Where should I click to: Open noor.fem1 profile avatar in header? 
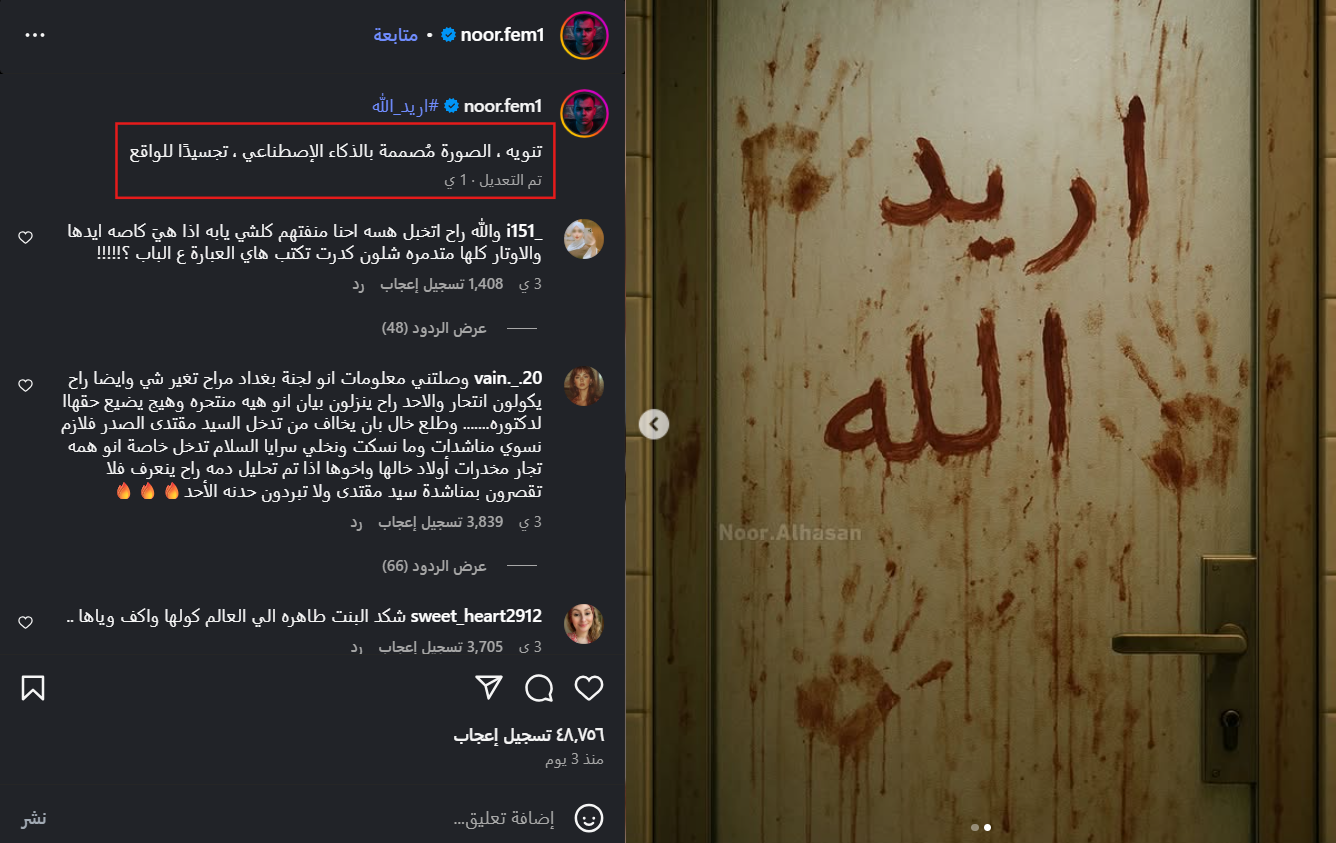coord(585,35)
